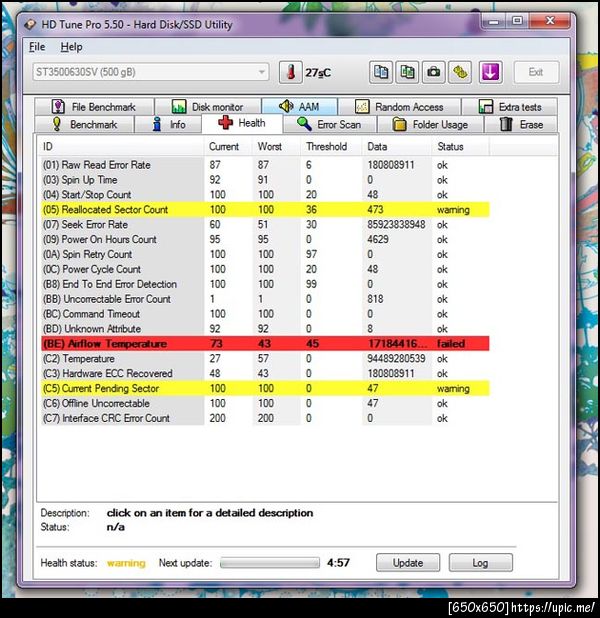The width and height of the screenshot is (600, 618).
Task: Open the ST3500630SV drive dropdown
Action: point(151,72)
